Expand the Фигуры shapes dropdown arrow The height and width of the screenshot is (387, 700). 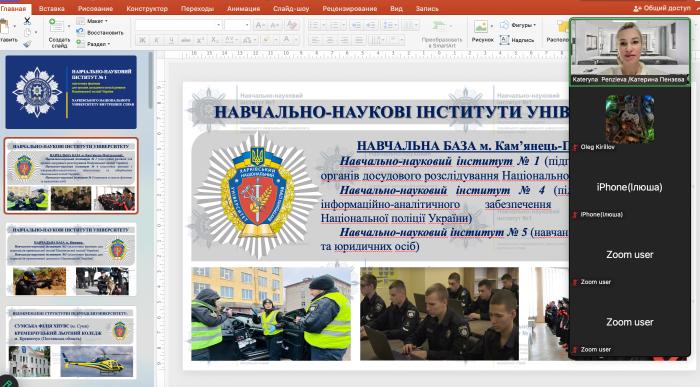click(534, 25)
